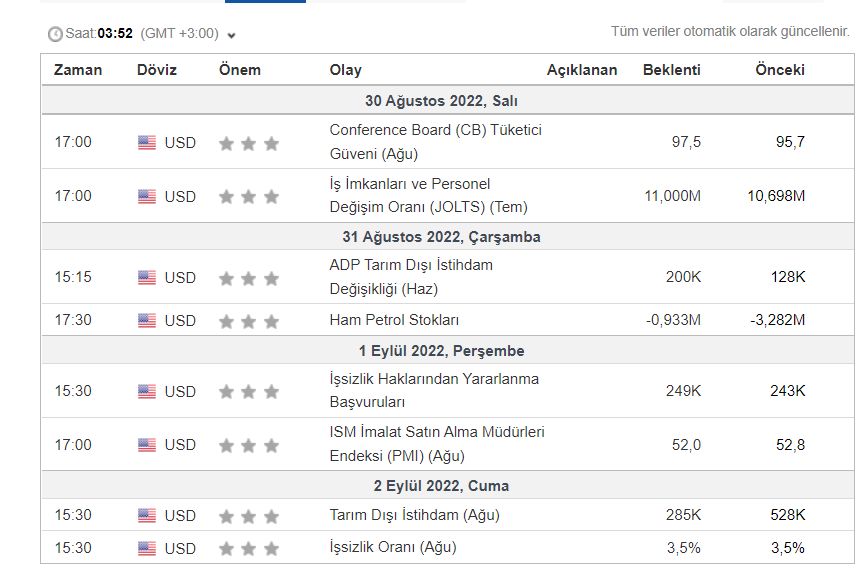Open ADP Tarım Dışı İstihdam Değişikliği event
867x587 pixels.
coord(411,277)
